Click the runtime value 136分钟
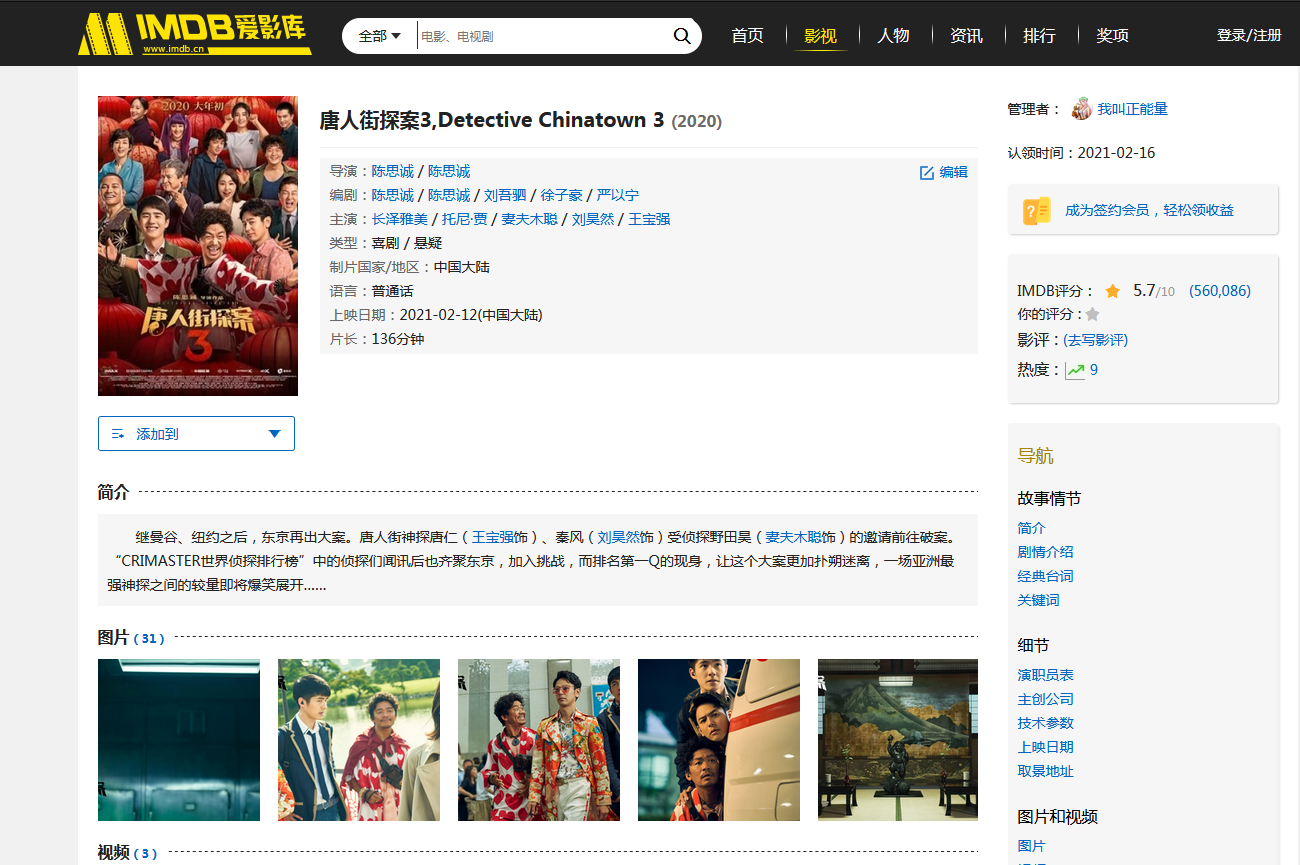Viewport: 1300px width, 865px height. pos(398,339)
